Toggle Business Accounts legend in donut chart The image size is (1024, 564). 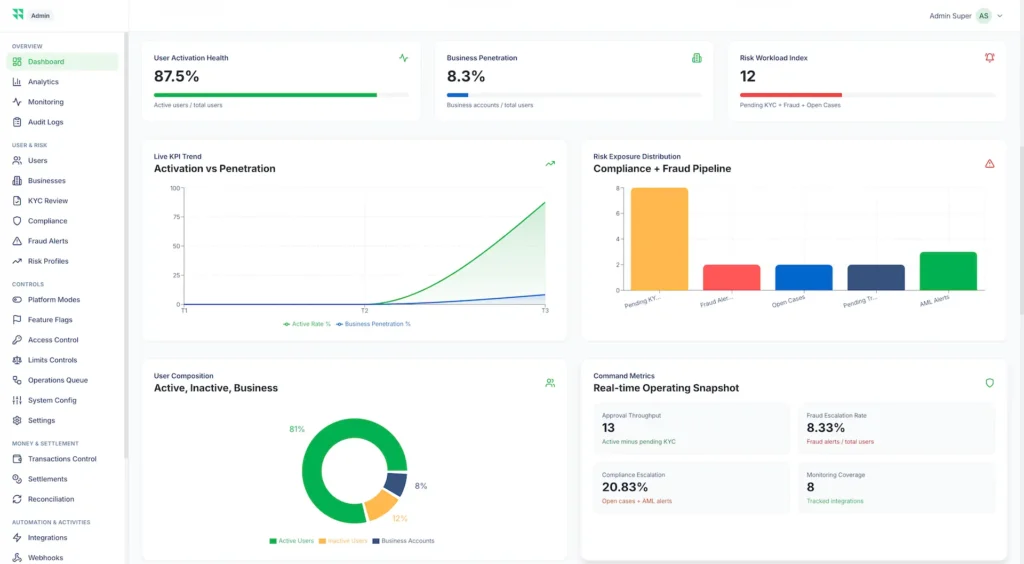pyautogui.click(x=403, y=541)
